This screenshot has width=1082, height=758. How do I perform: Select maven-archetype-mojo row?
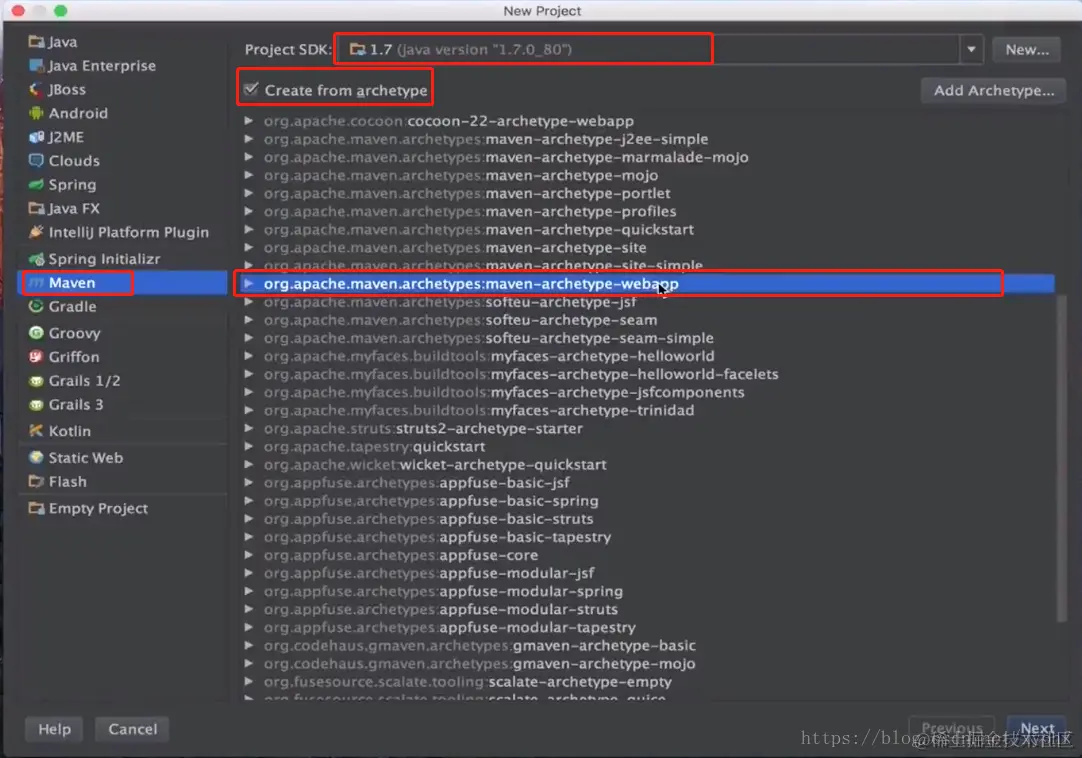(x=649, y=175)
